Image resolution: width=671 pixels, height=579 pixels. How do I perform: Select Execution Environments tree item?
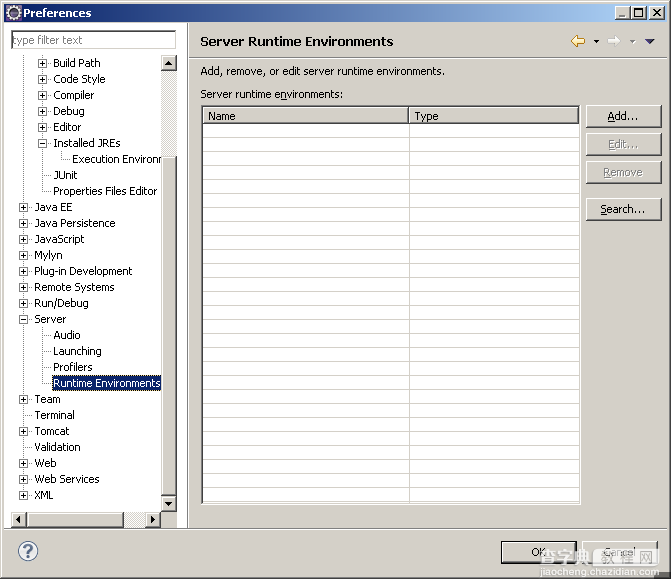tap(116, 159)
